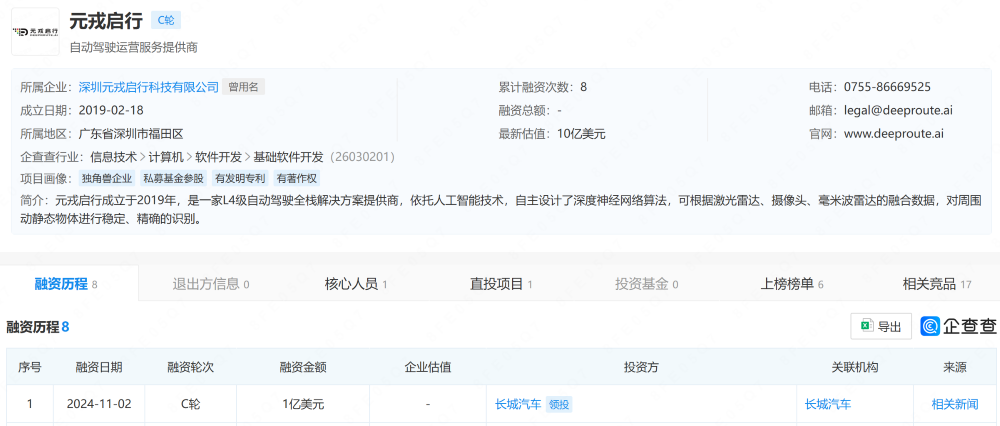Open 长城汽车 in the 关联机构 column
Viewport: 1000px width, 426px height.
tap(828, 404)
